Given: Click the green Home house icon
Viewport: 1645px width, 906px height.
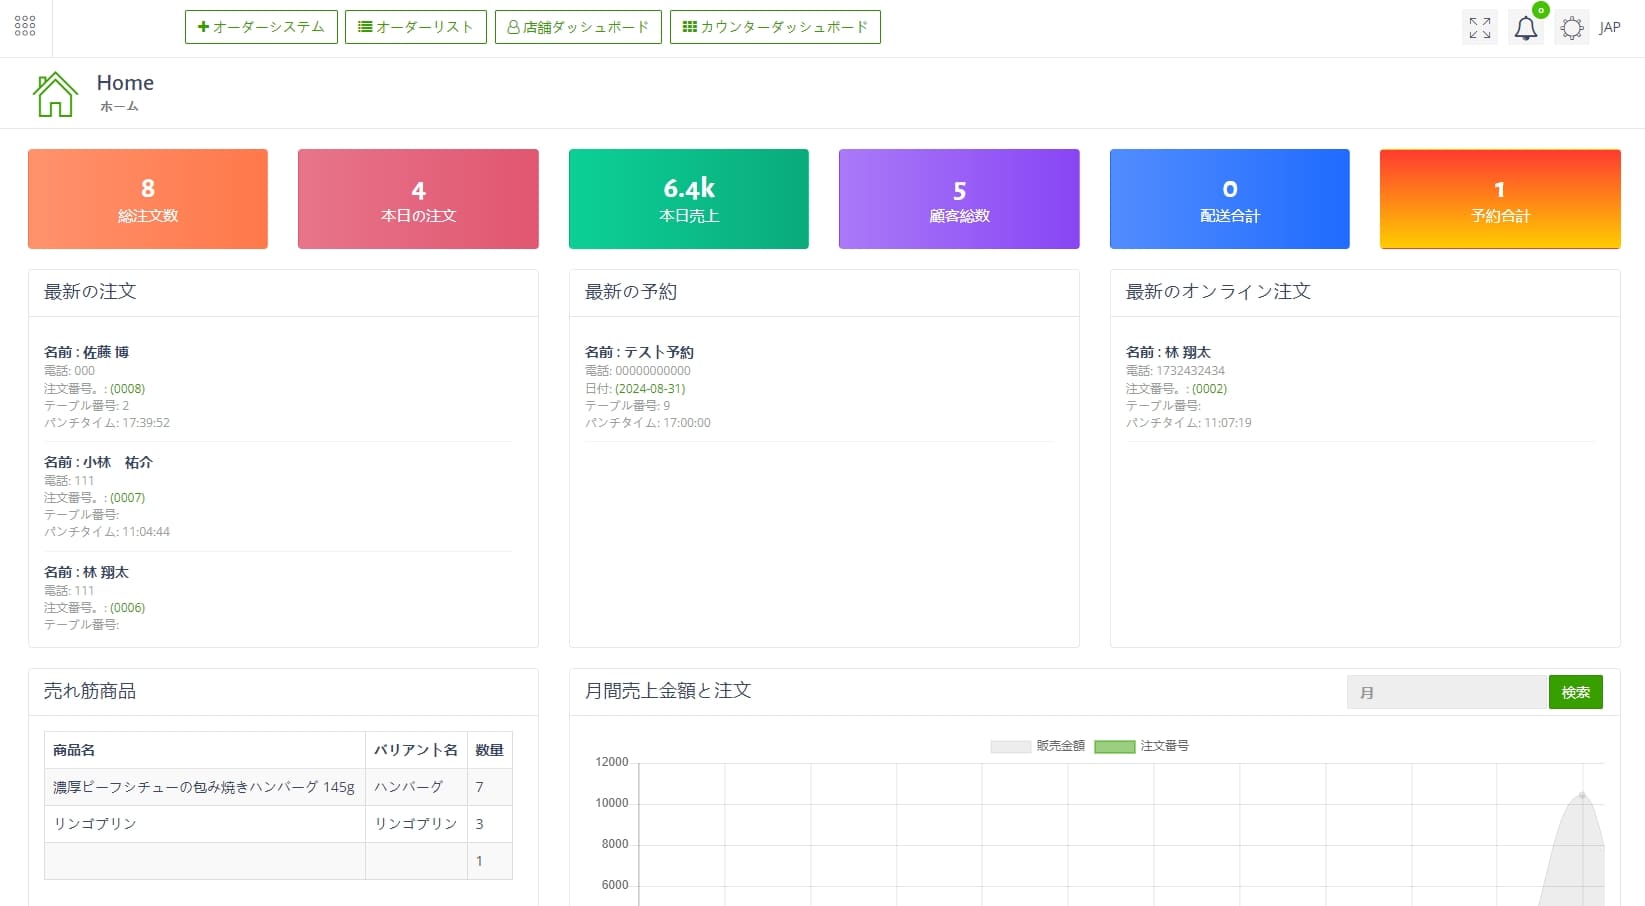Looking at the screenshot, I should 55,95.
